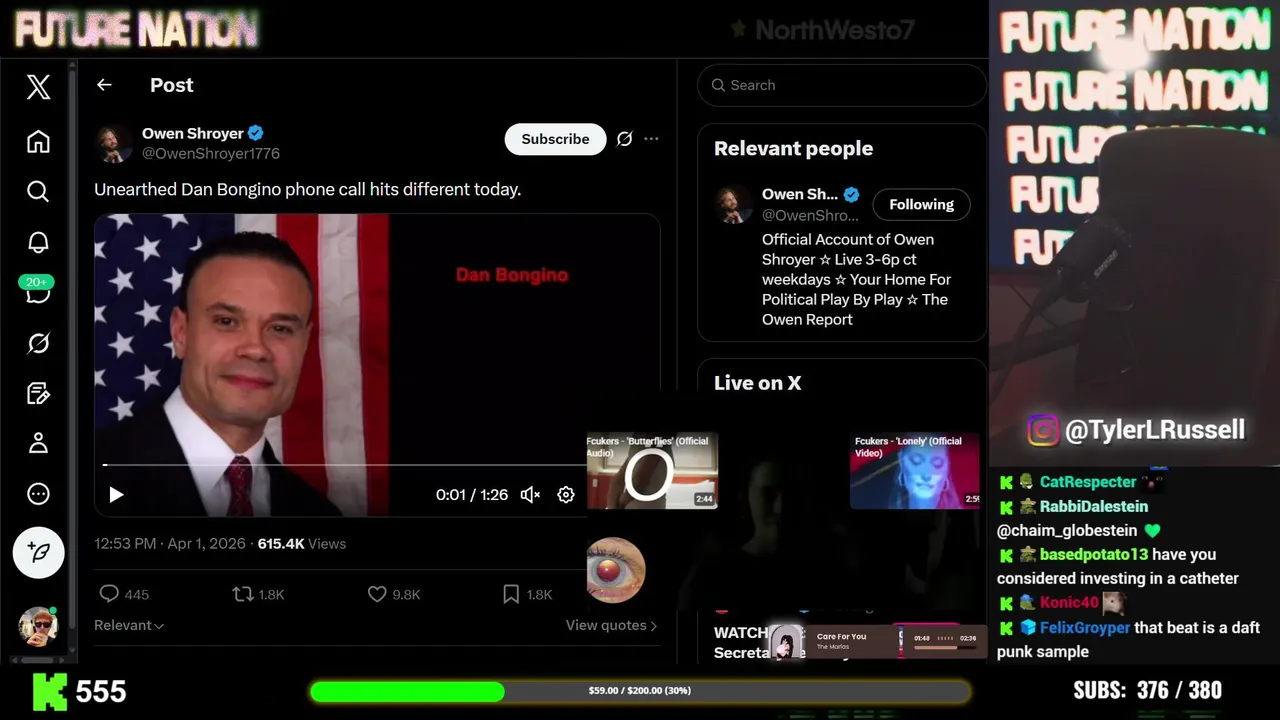The image size is (1280, 720).
Task: Open View quotes link
Action: (x=611, y=625)
